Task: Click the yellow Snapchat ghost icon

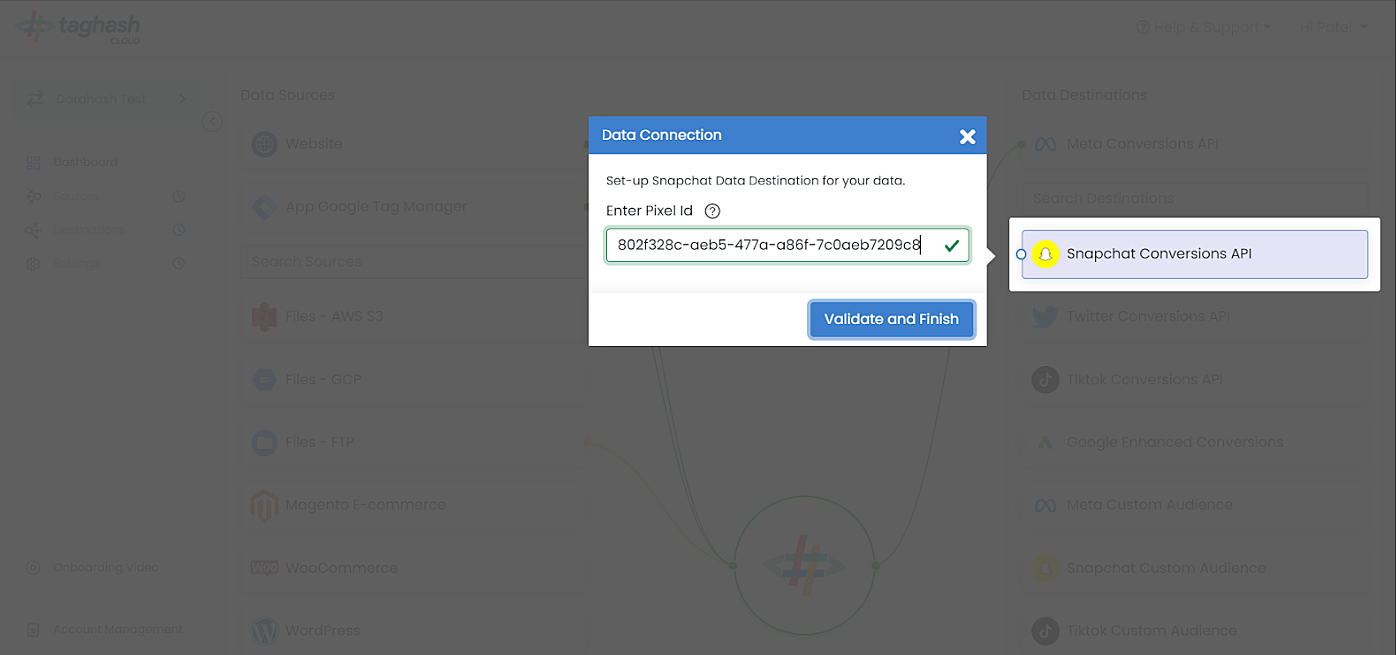Action: click(1045, 254)
